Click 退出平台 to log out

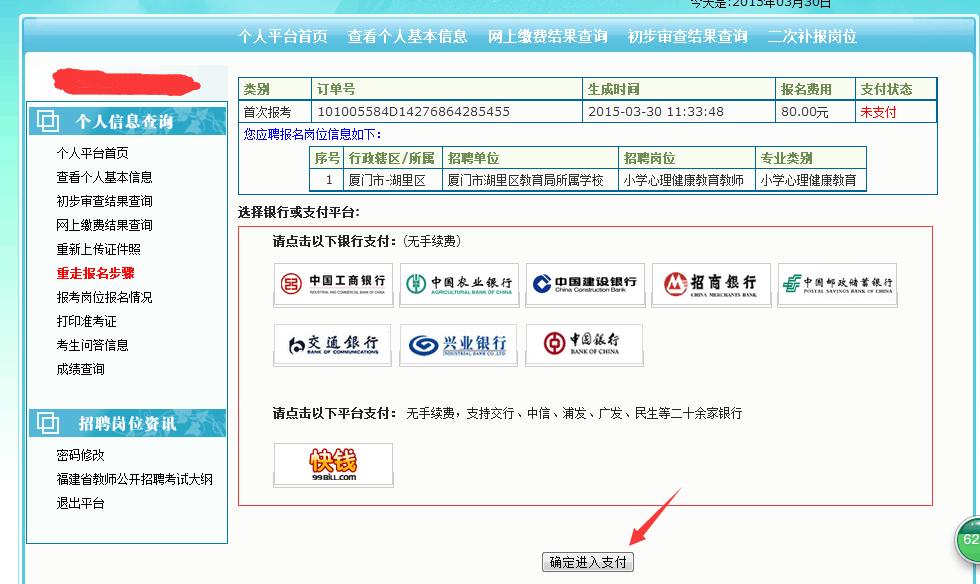(80, 503)
